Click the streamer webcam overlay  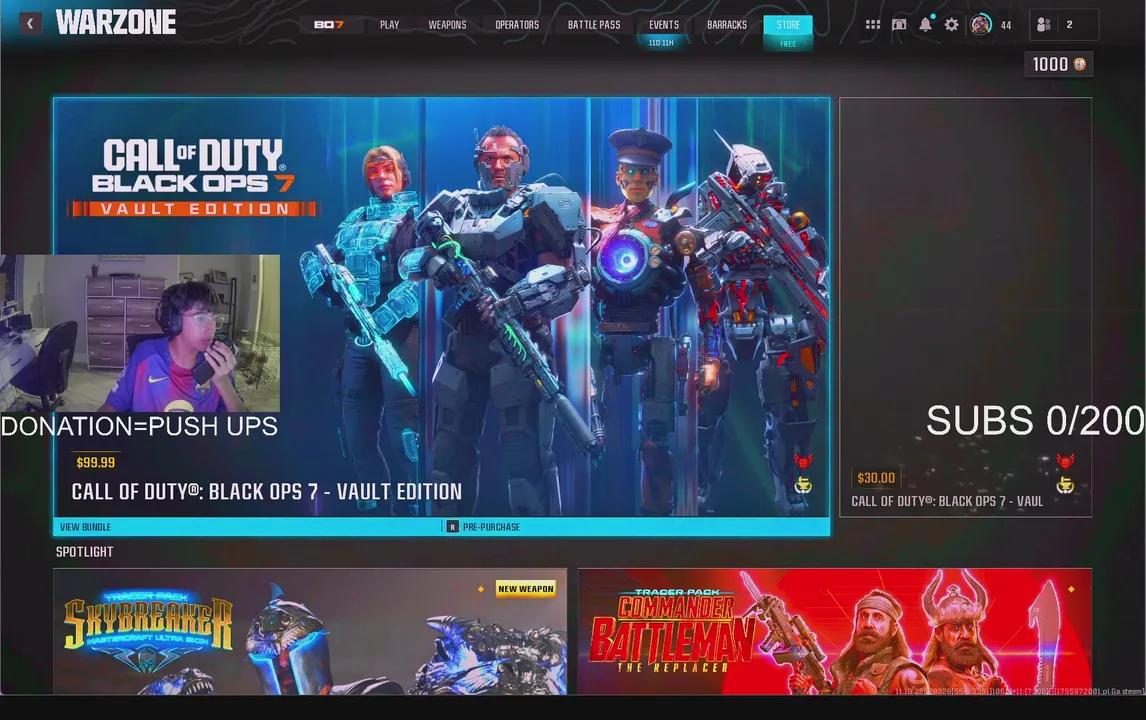click(x=140, y=333)
